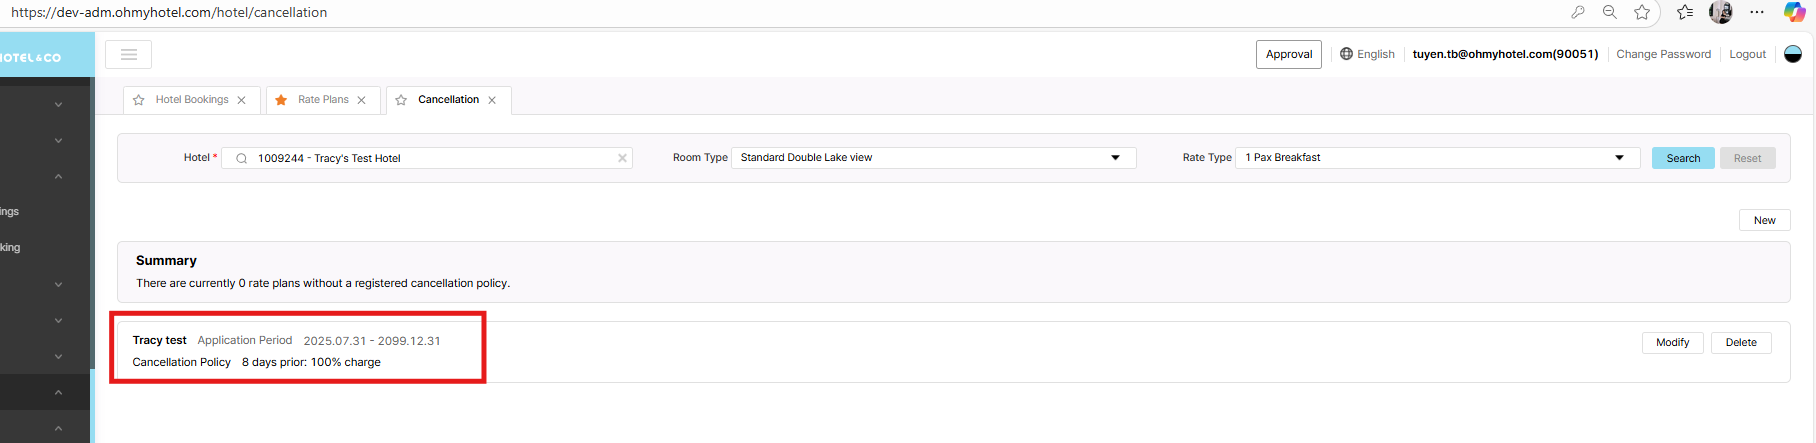Screen dimensions: 1816x443
Task: Close the Hotel Bookings tab
Action: click(242, 100)
